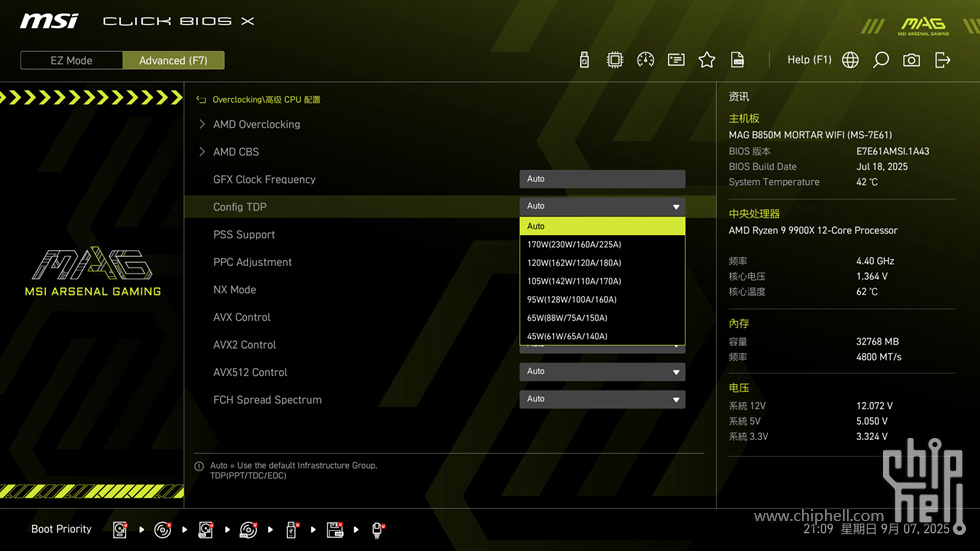Collapse the Config TDP dropdown
Screen dimensions: 980x551
(x=602, y=206)
